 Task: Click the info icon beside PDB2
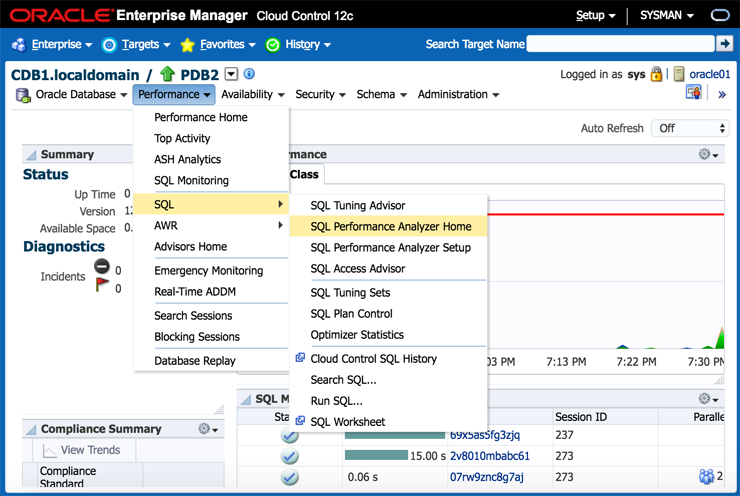tap(249, 74)
